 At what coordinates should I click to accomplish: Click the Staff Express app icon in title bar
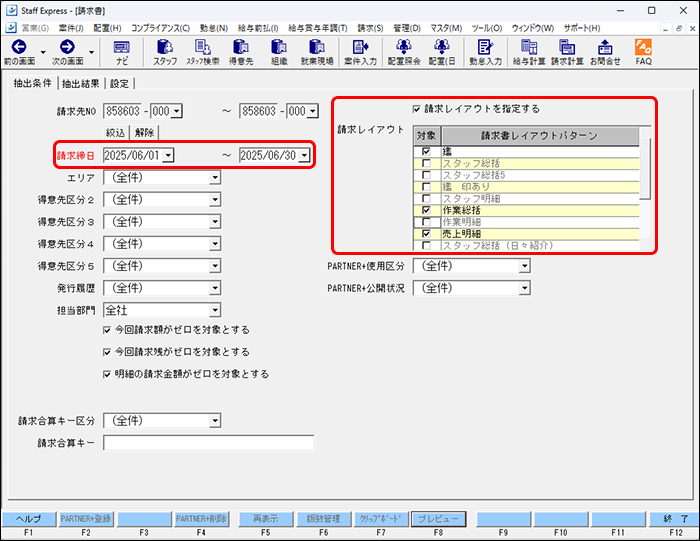coord(12,10)
